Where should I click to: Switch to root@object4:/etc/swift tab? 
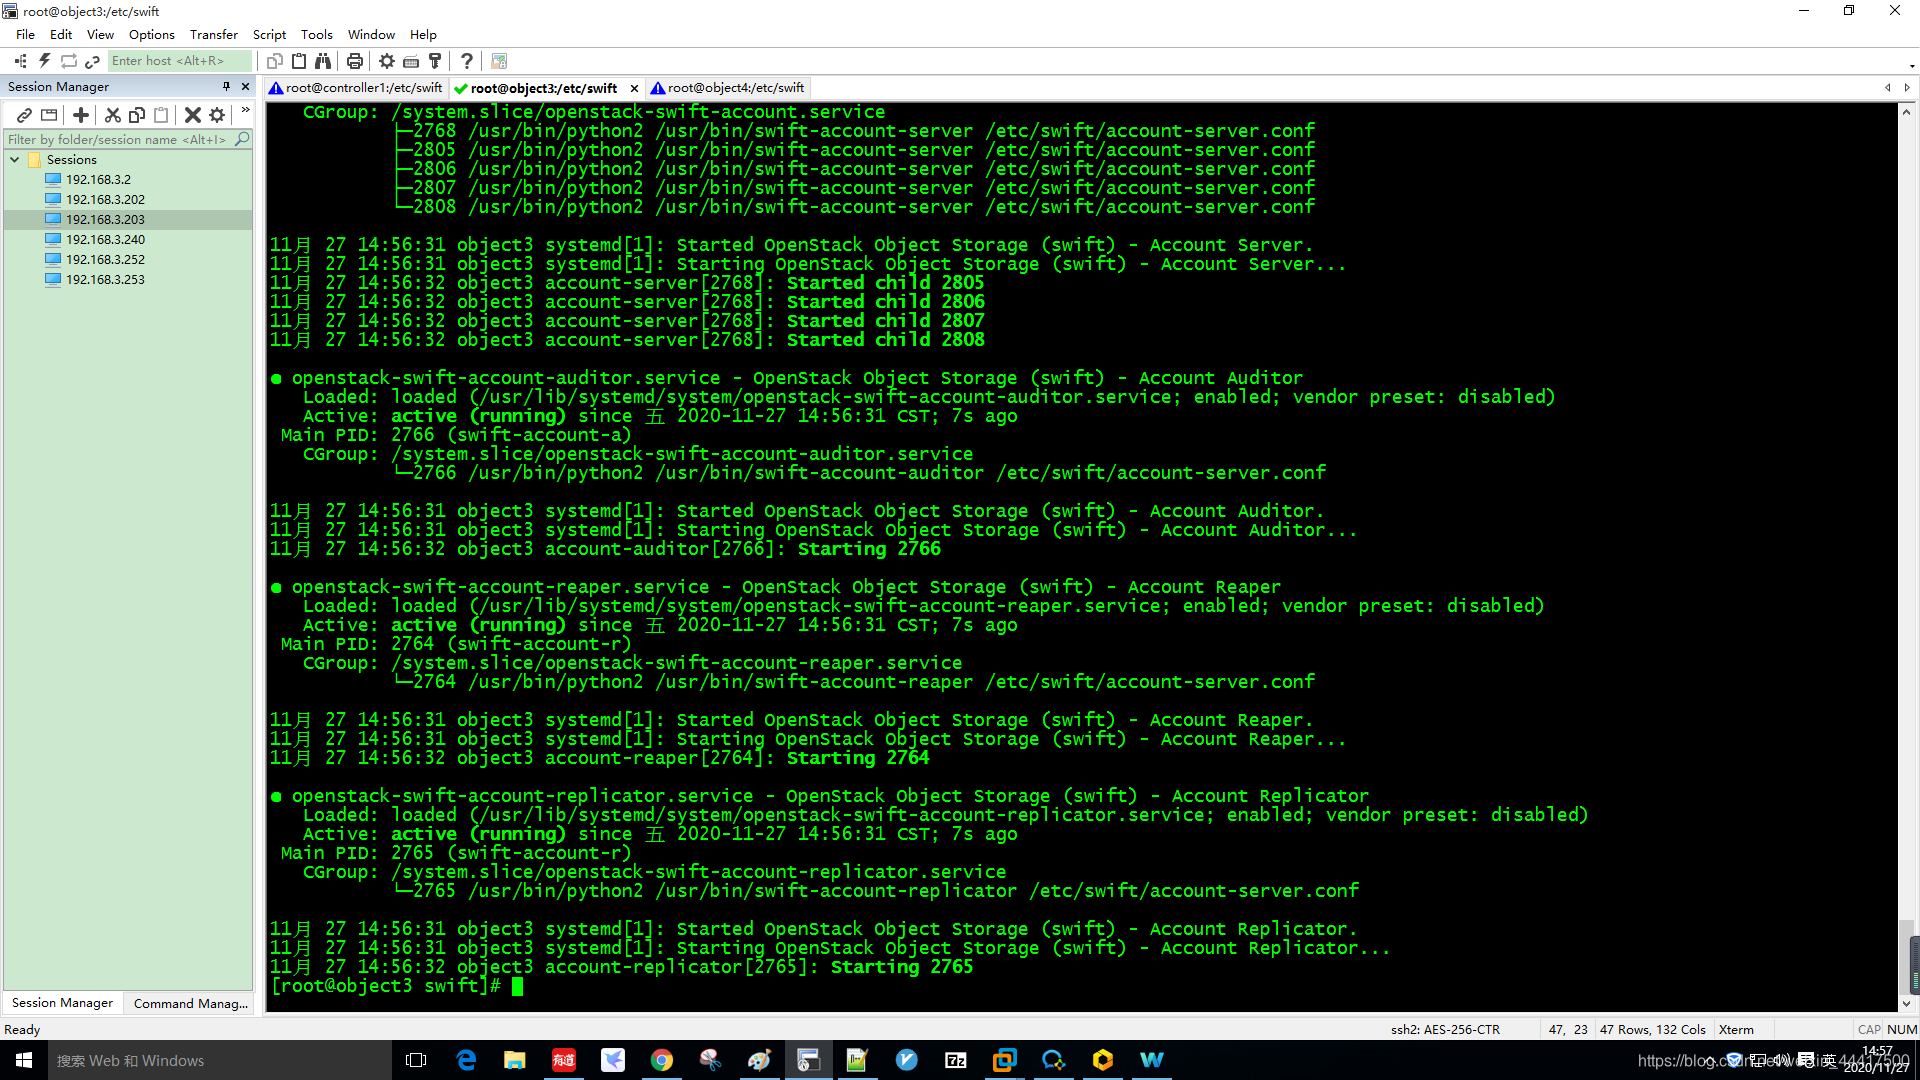(728, 88)
